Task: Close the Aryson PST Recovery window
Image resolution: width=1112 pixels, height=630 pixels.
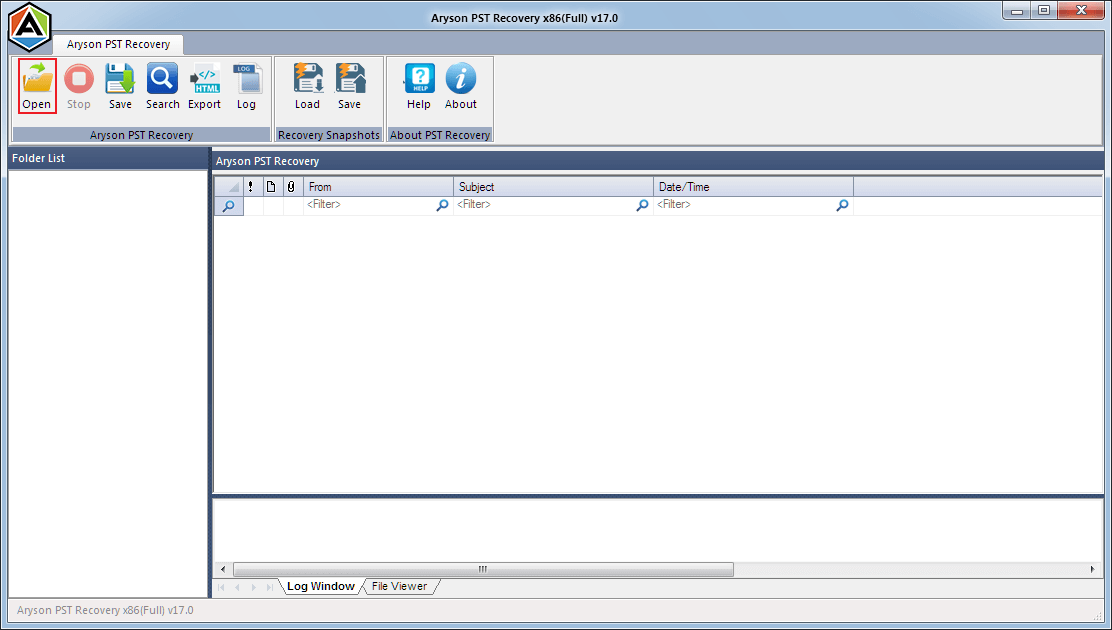Action: tap(1082, 11)
